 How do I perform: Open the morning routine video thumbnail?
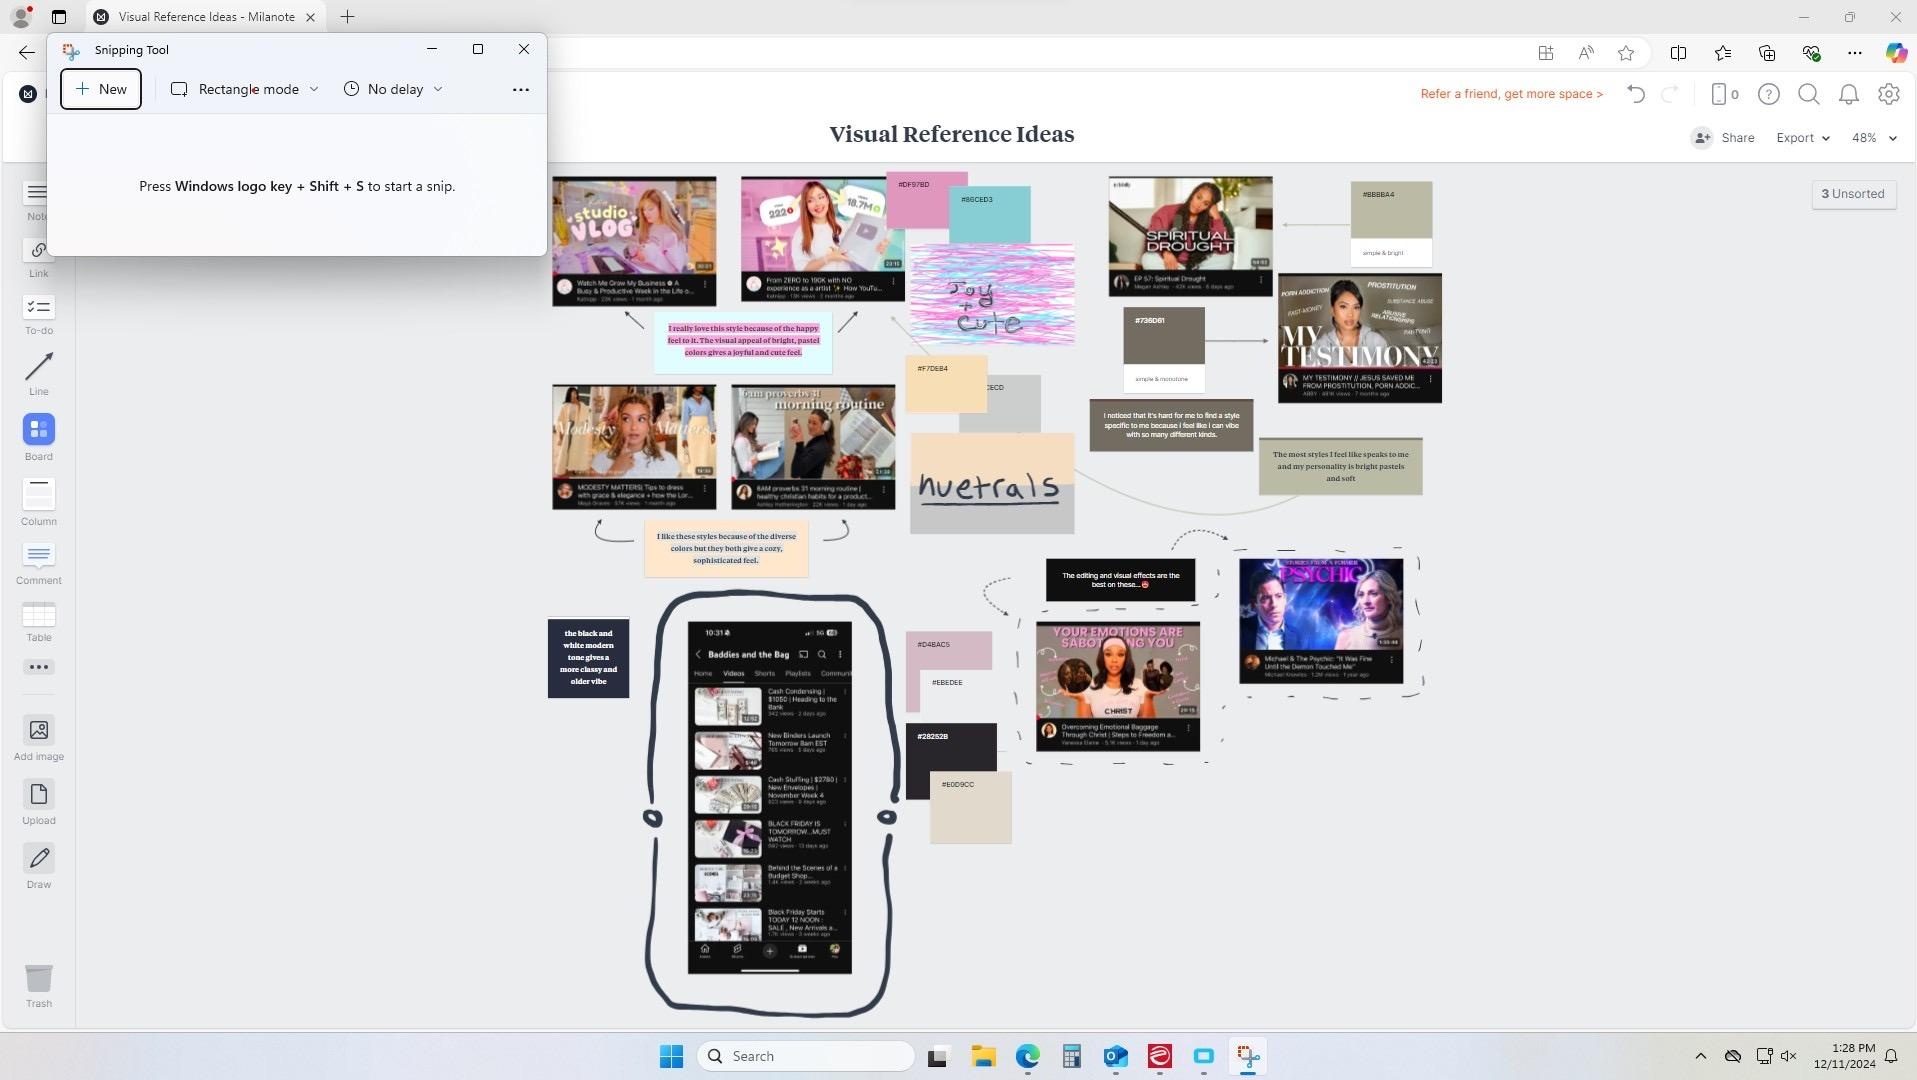tap(813, 447)
